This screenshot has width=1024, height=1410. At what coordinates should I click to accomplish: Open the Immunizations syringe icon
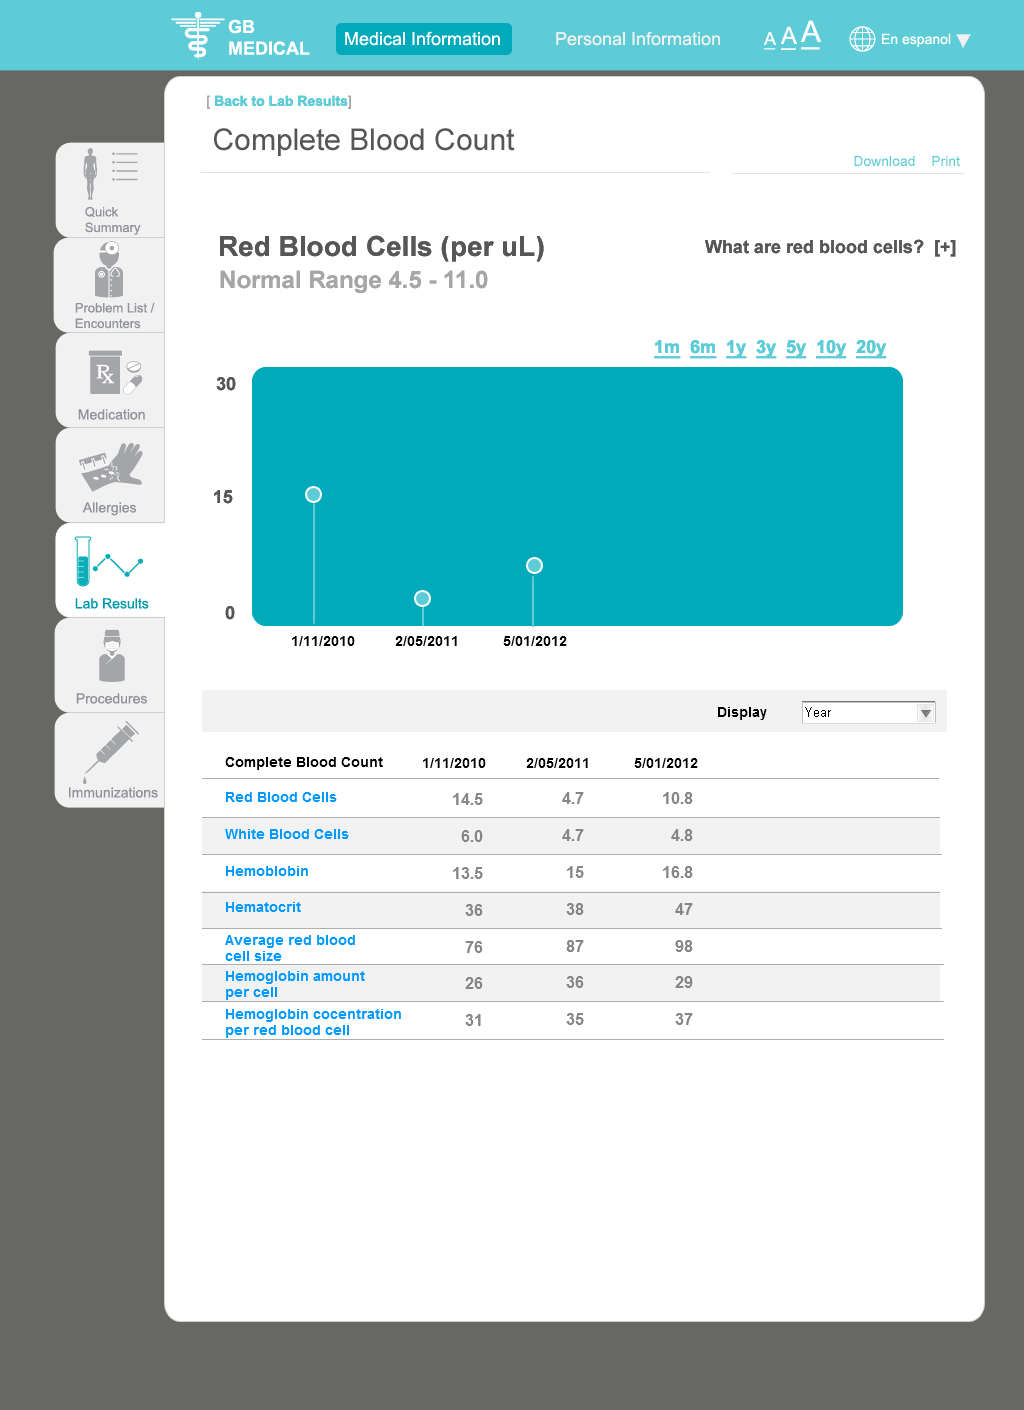(x=110, y=753)
